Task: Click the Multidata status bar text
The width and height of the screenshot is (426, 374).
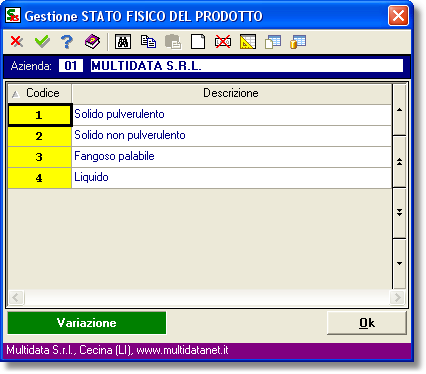Action: 117,350
